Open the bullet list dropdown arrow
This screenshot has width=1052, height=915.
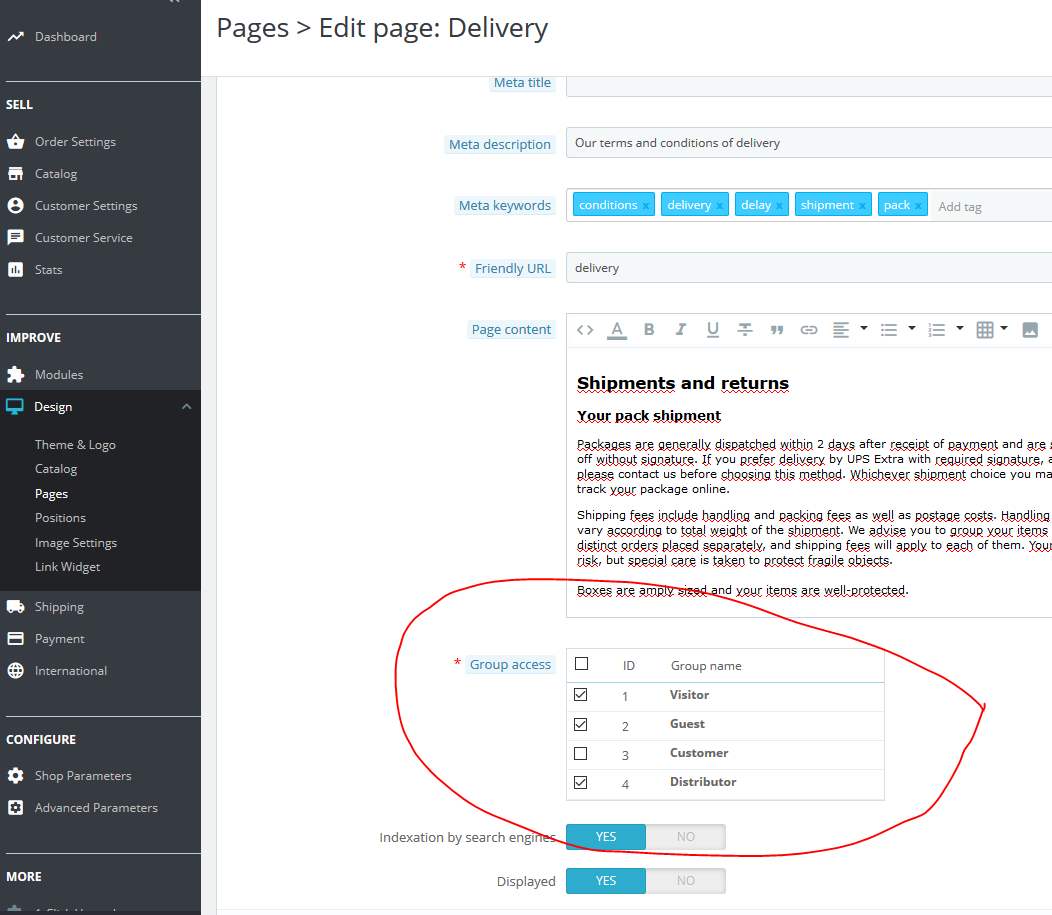(912, 328)
